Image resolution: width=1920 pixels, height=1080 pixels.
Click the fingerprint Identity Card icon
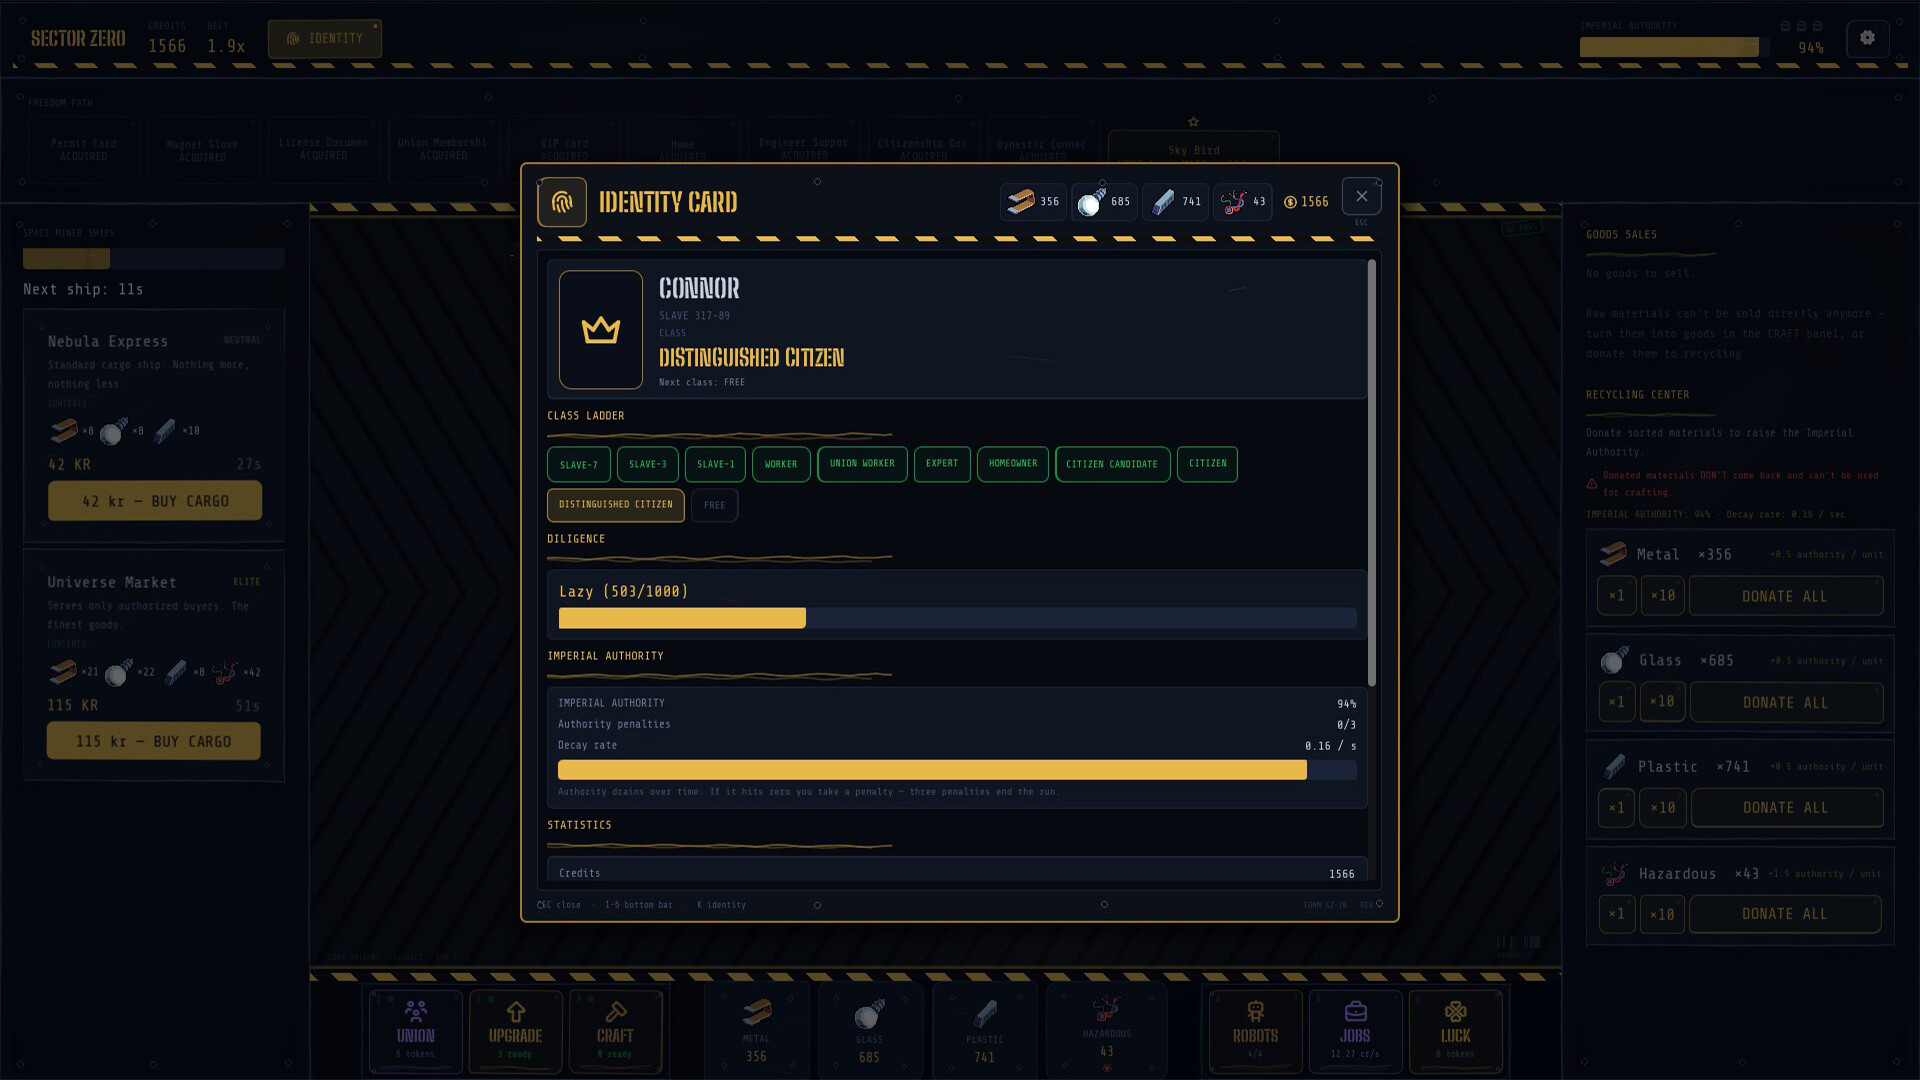tap(562, 202)
